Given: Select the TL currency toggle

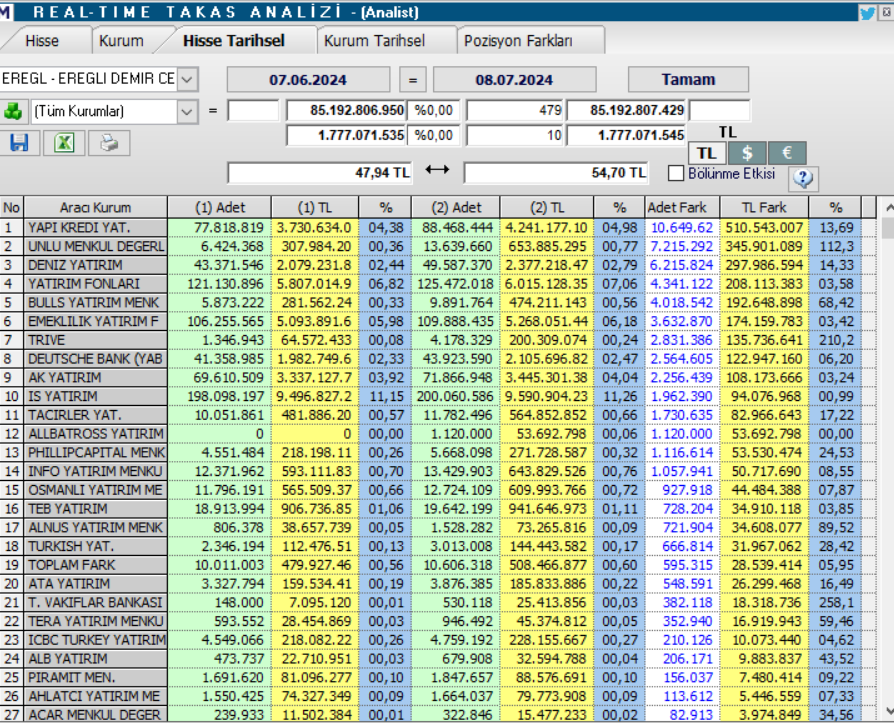Looking at the screenshot, I should coord(707,153).
